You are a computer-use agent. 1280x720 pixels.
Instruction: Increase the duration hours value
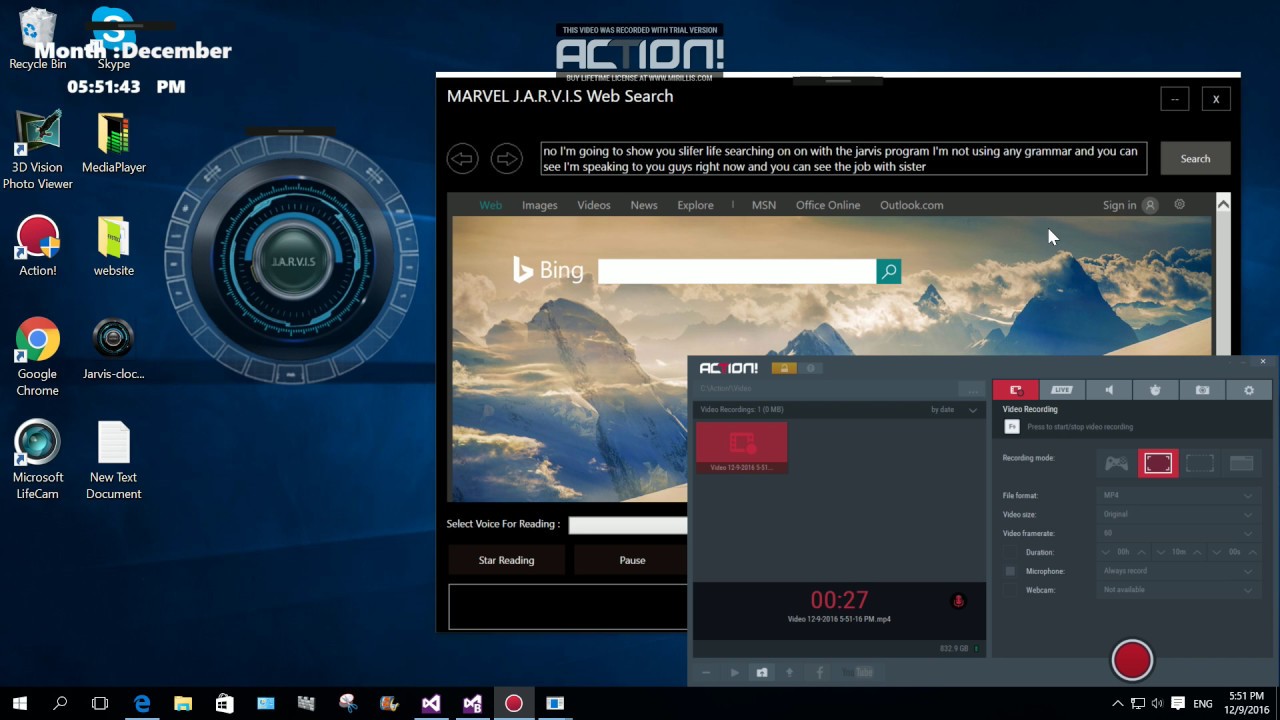1142,552
